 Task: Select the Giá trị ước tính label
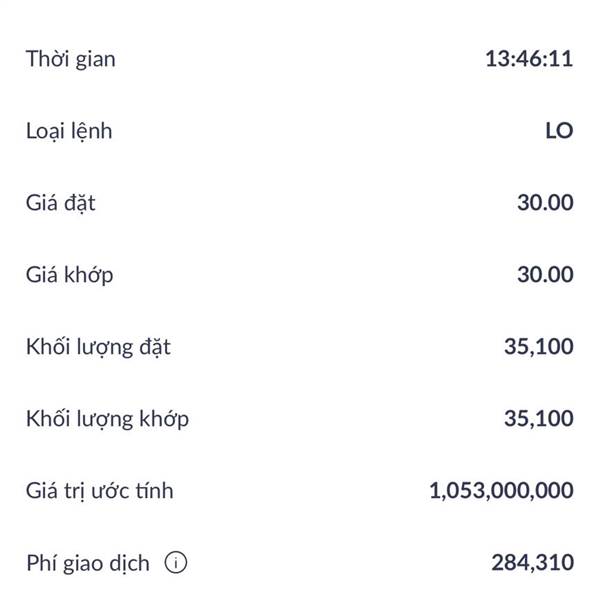click(99, 491)
